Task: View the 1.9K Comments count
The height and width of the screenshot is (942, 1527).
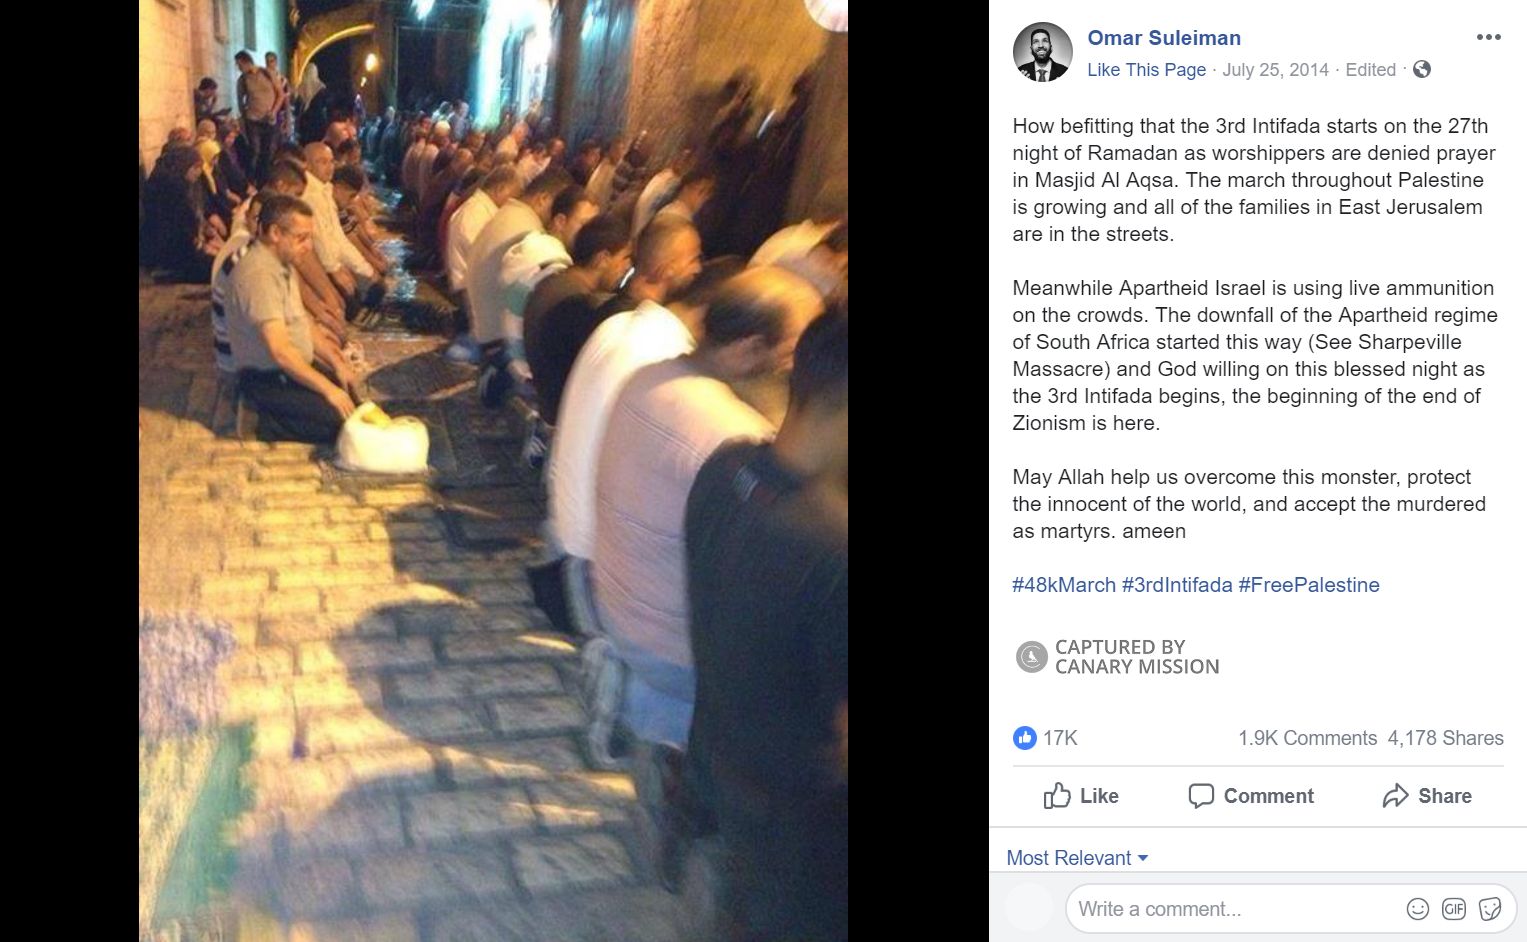Action: 1307,738
